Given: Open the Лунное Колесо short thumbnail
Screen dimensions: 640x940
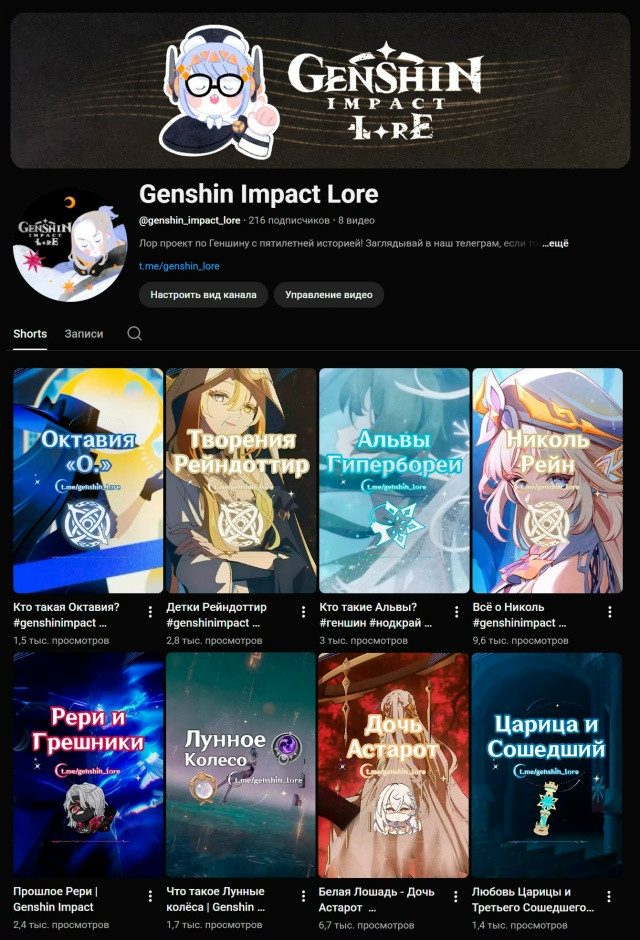Looking at the screenshot, I should pos(241,765).
